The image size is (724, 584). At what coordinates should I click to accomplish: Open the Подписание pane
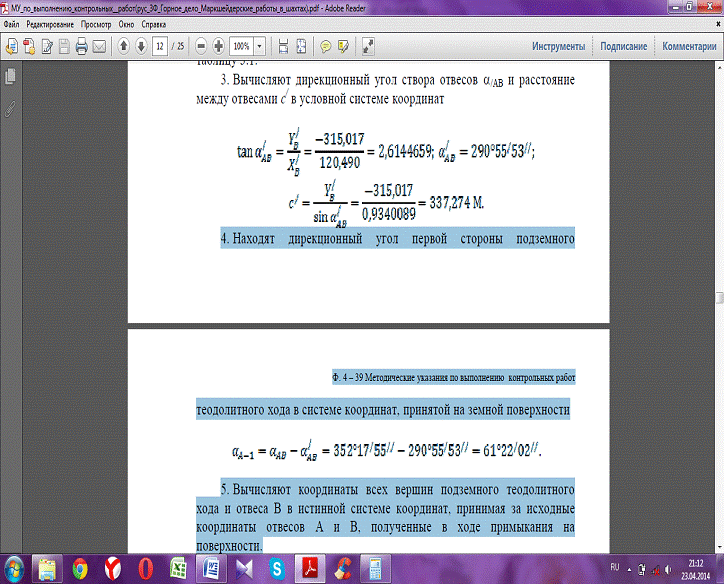coord(623,46)
